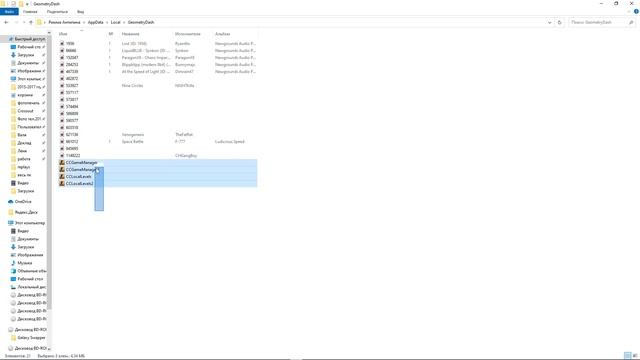
Task: Open the quick access toolbar customize arrow
Action: (27, 4)
